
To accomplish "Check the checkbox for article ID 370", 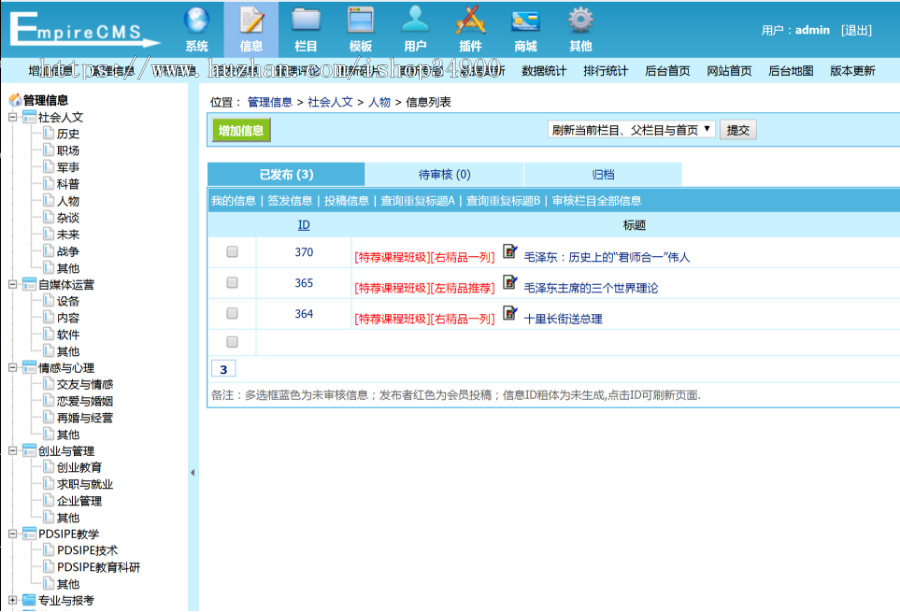I will [x=232, y=252].
